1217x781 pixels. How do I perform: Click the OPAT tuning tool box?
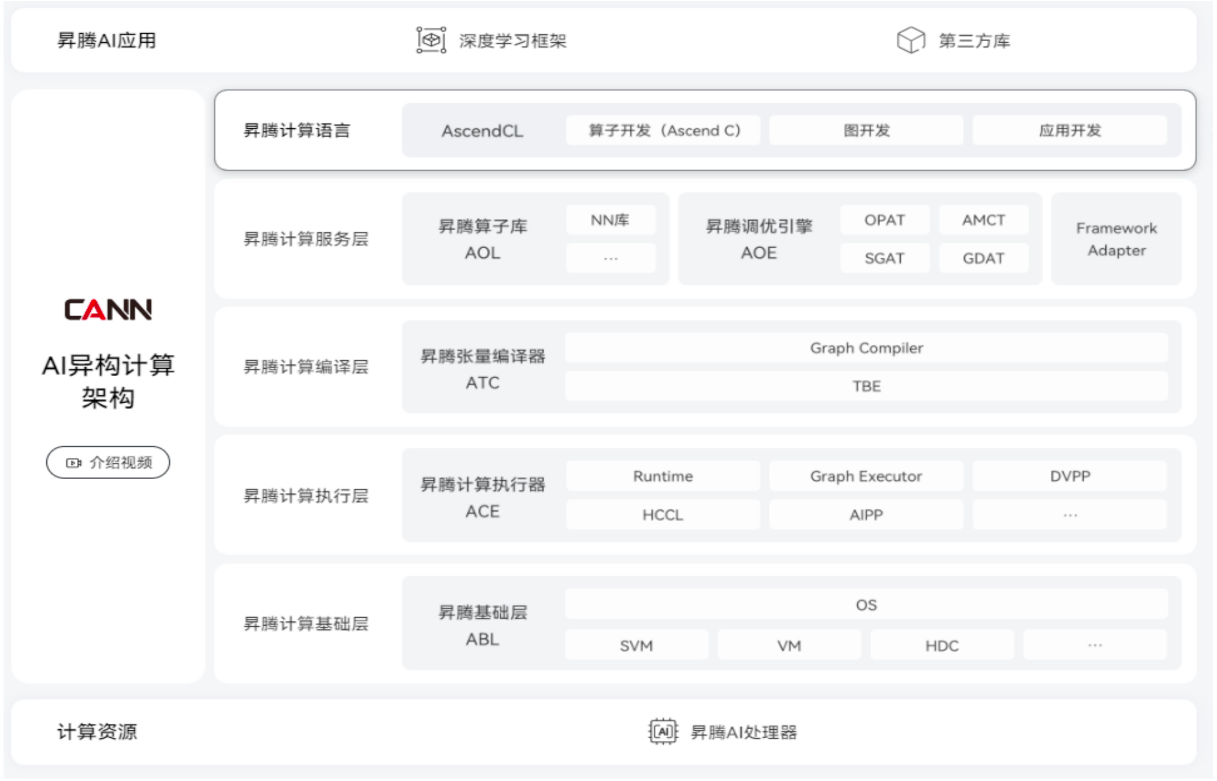[884, 220]
